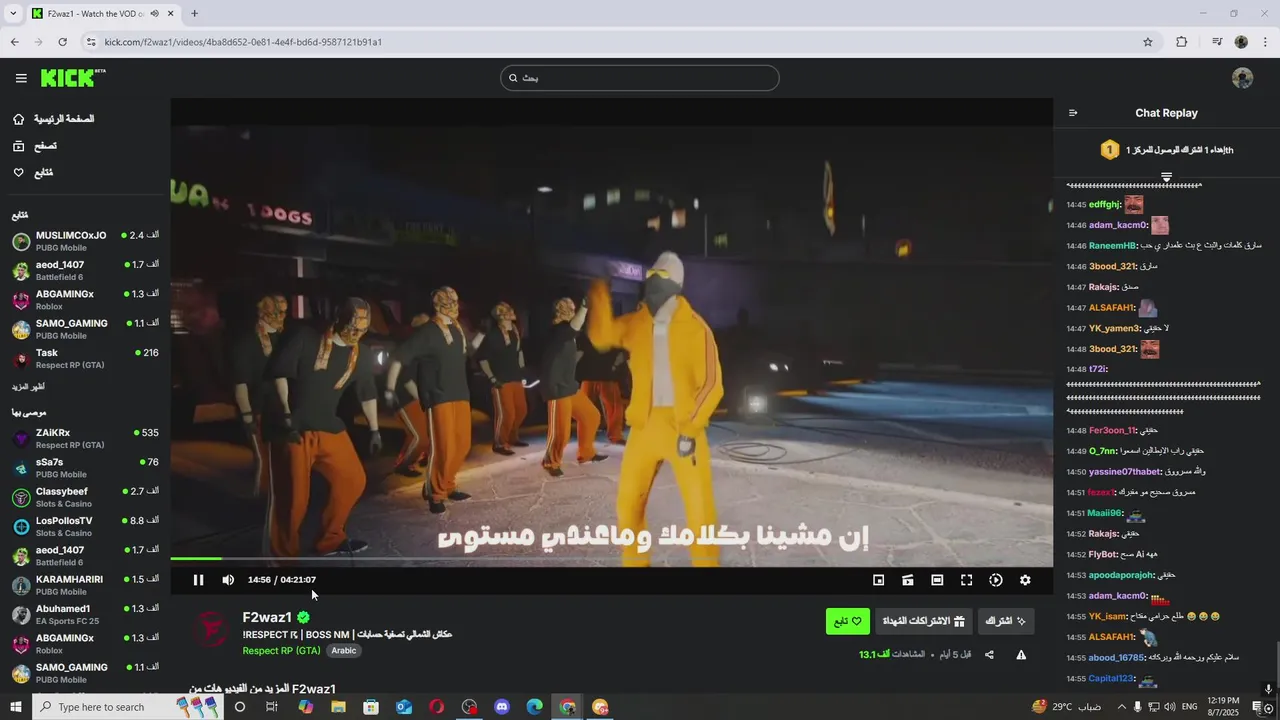Bookmark this page with the star
The height and width of the screenshot is (720, 1280).
(x=1148, y=42)
